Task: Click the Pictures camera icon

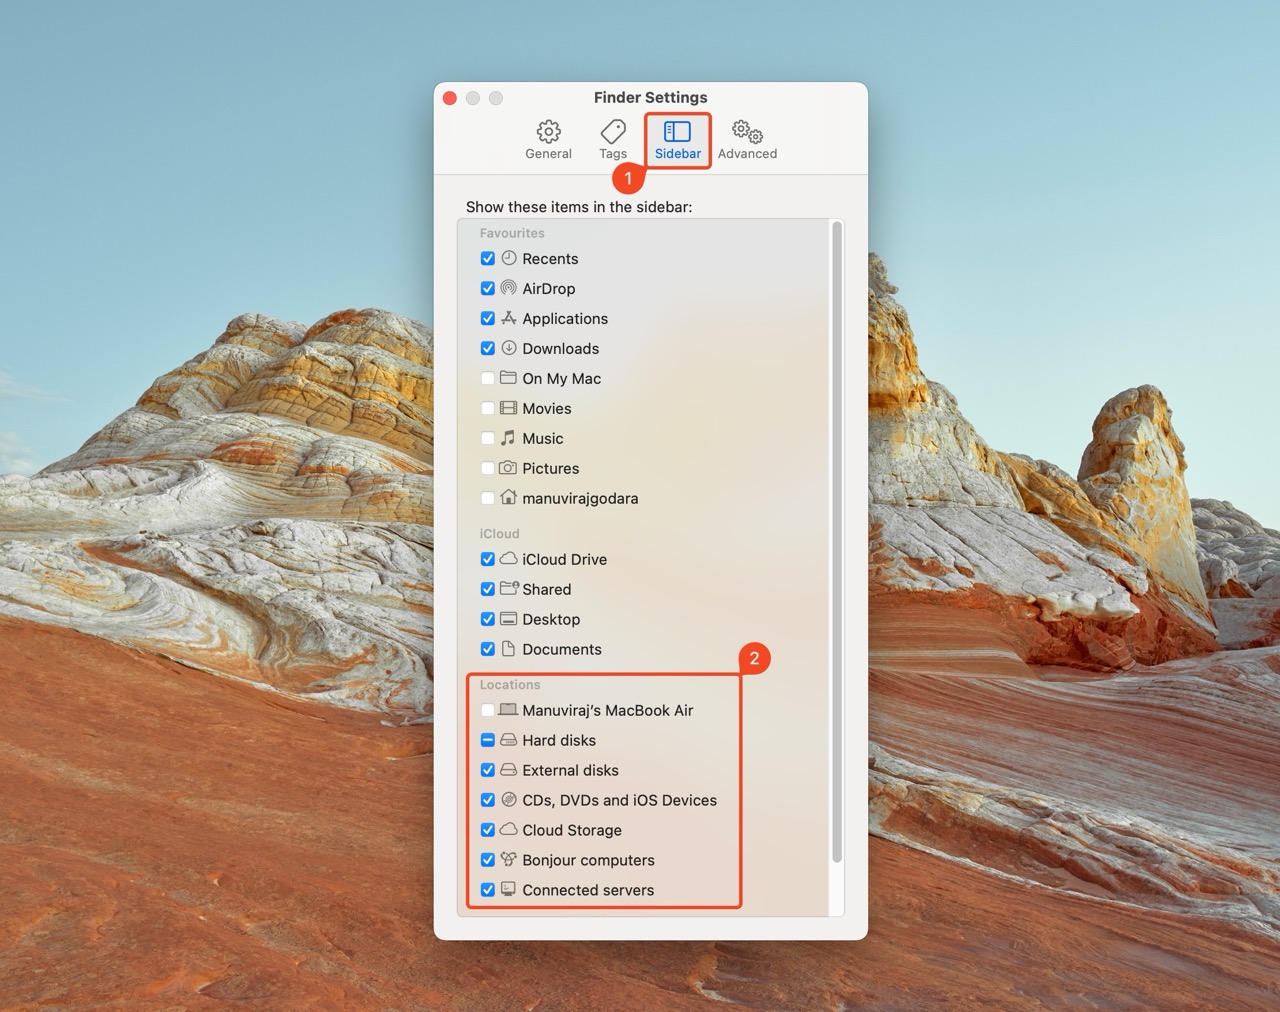Action: [509, 468]
